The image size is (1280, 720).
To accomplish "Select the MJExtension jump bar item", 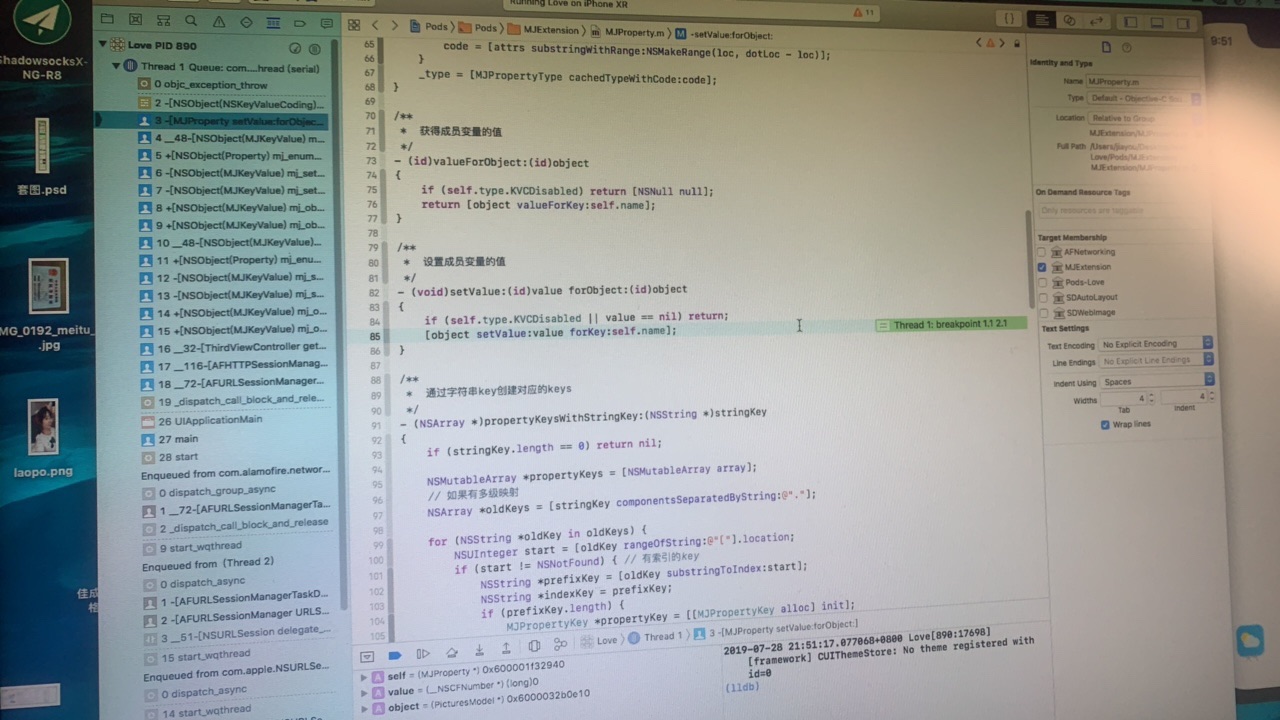I will click(543, 30).
